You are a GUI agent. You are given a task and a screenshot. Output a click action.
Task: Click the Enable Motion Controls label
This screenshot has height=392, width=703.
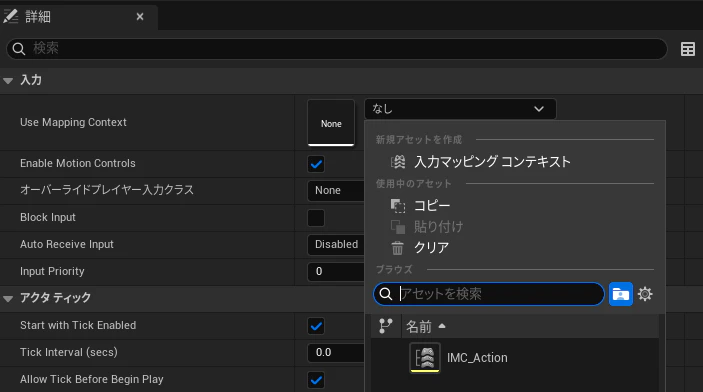[78, 163]
